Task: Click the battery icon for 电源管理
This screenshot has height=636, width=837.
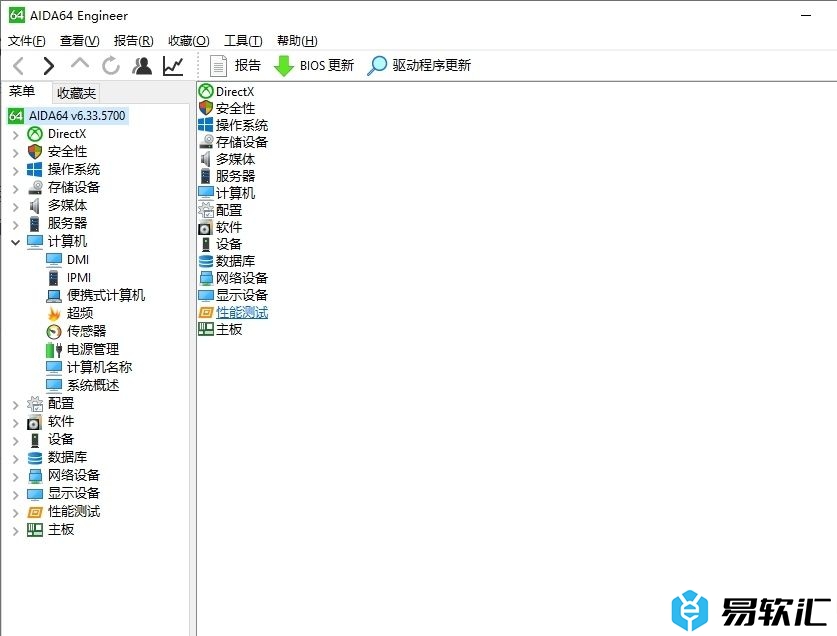Action: [x=53, y=350]
